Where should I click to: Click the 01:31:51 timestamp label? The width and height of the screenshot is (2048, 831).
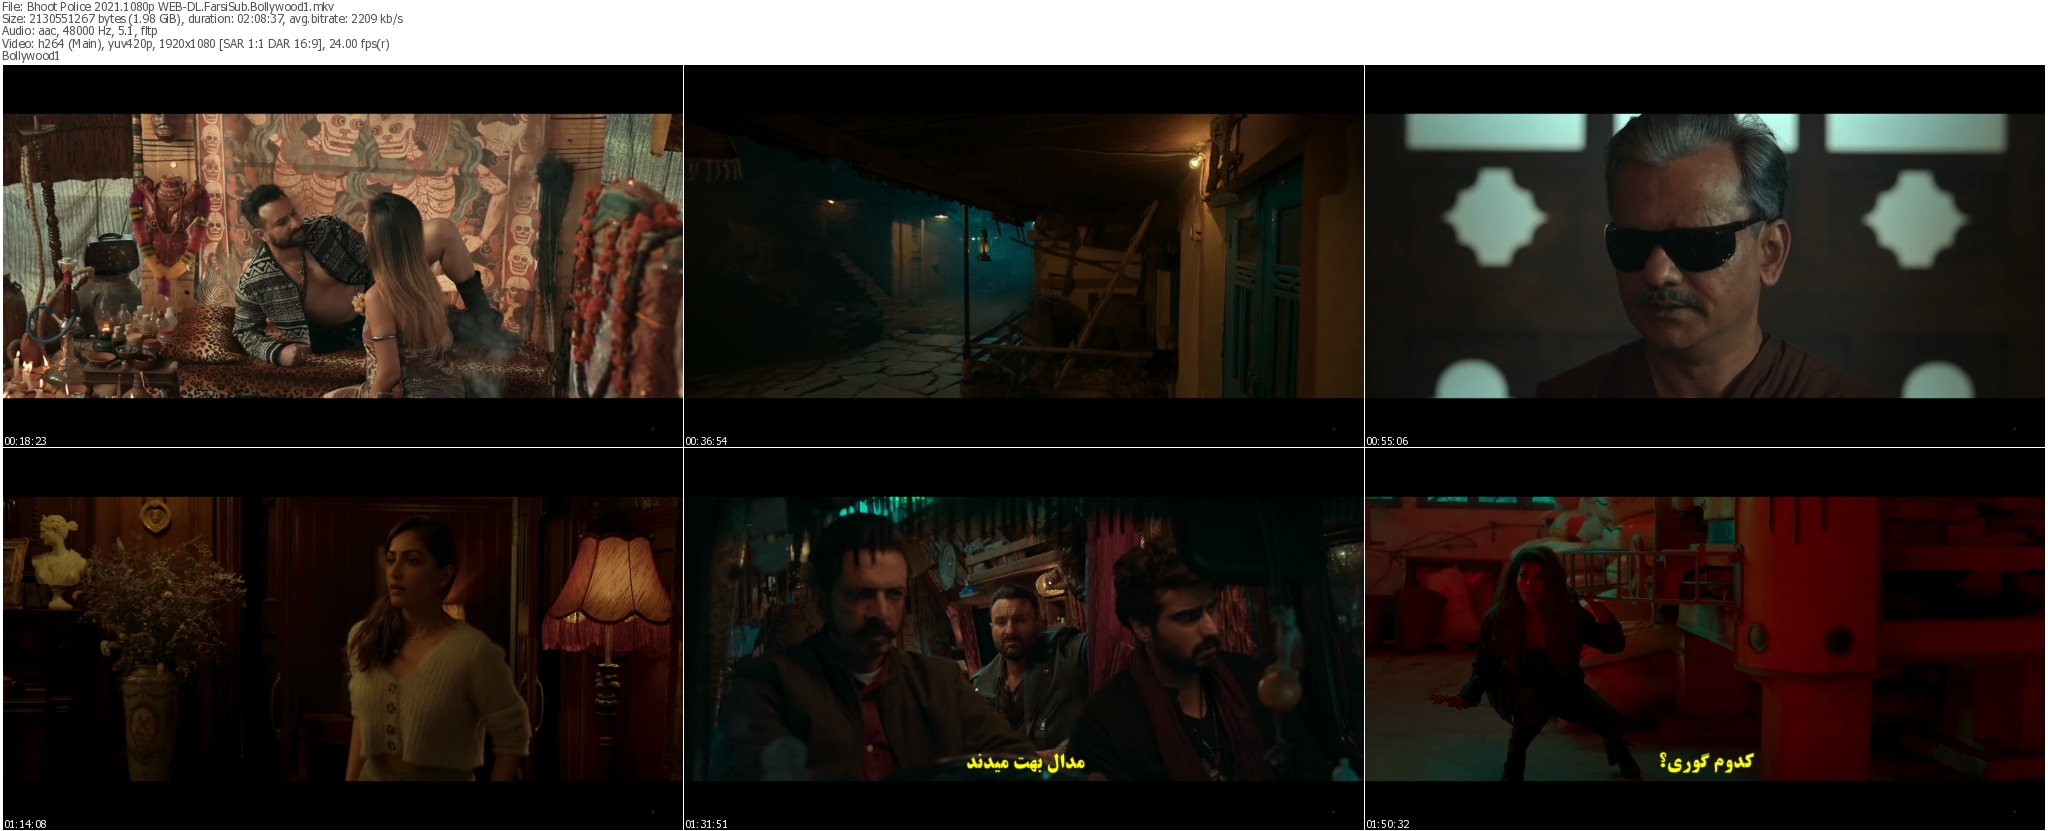pos(706,824)
